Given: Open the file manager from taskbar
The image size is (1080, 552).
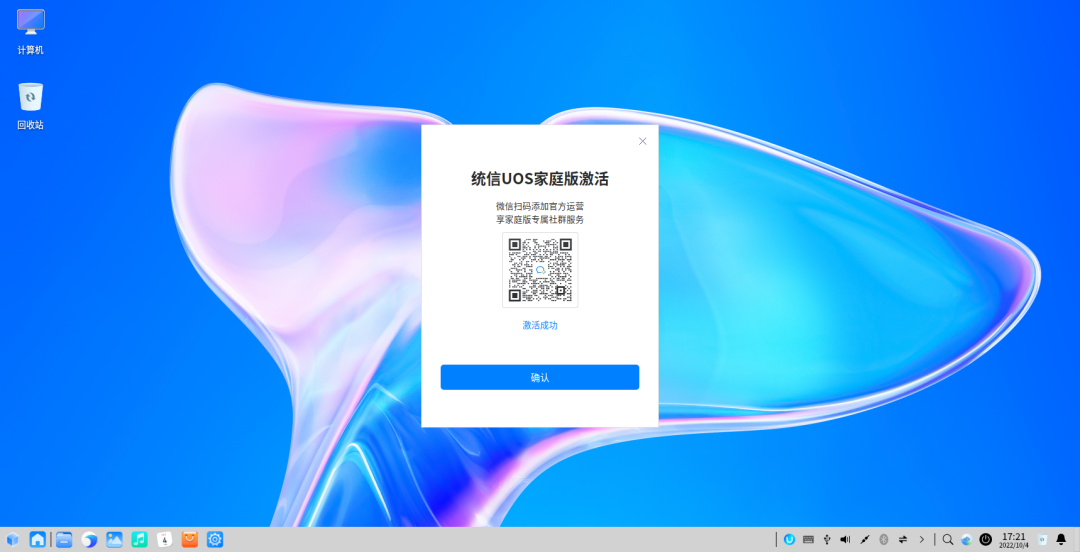Looking at the screenshot, I should pos(64,540).
